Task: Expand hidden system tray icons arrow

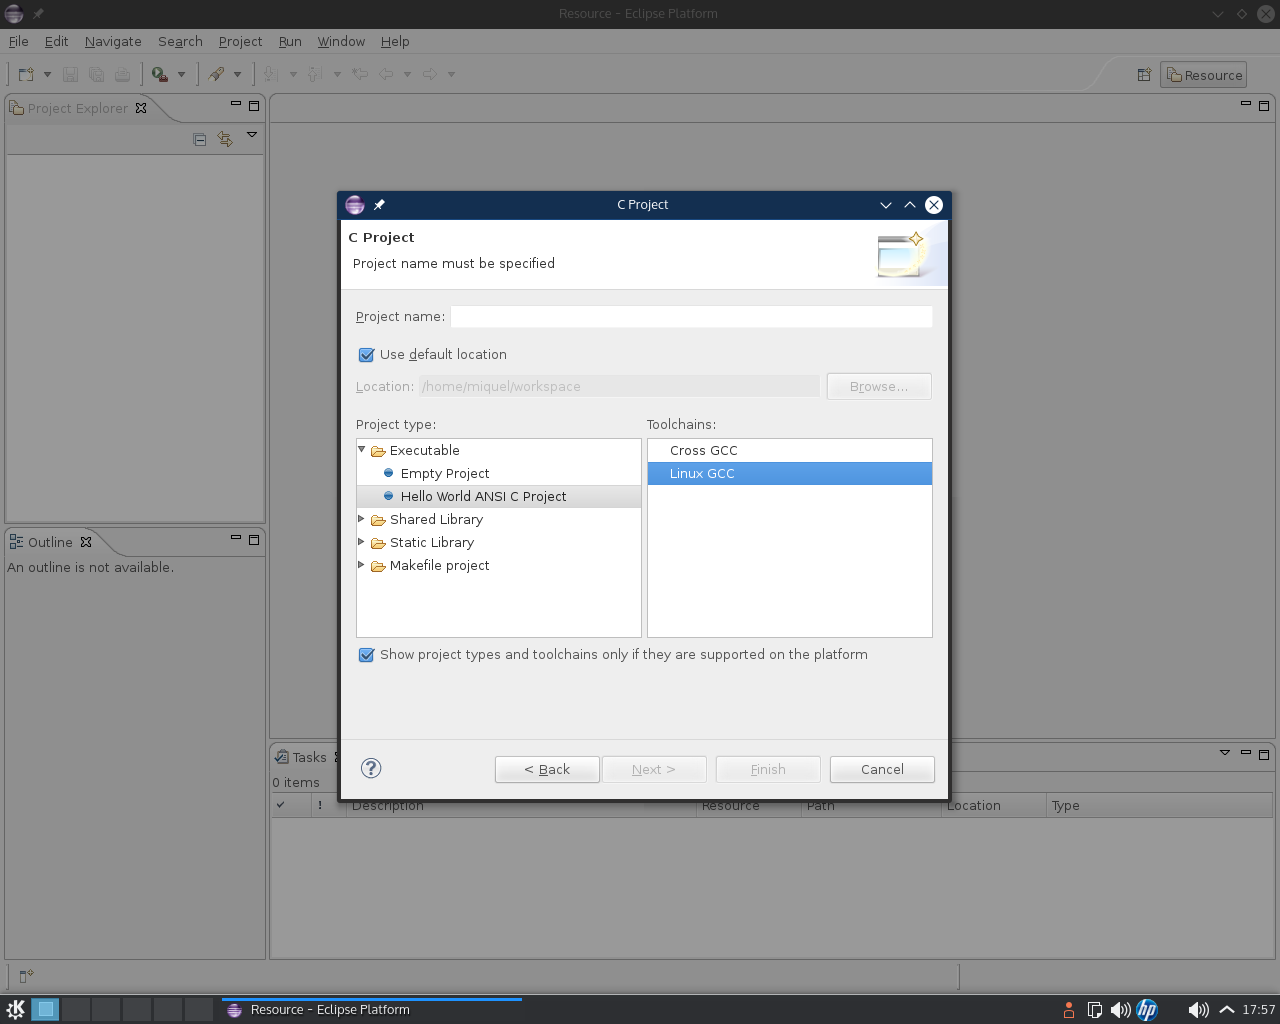Action: 1227,1010
